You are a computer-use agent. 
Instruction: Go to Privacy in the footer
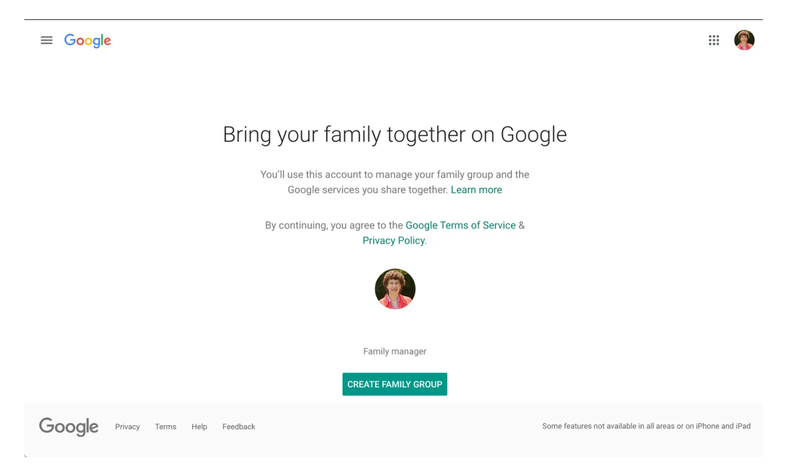pos(127,427)
